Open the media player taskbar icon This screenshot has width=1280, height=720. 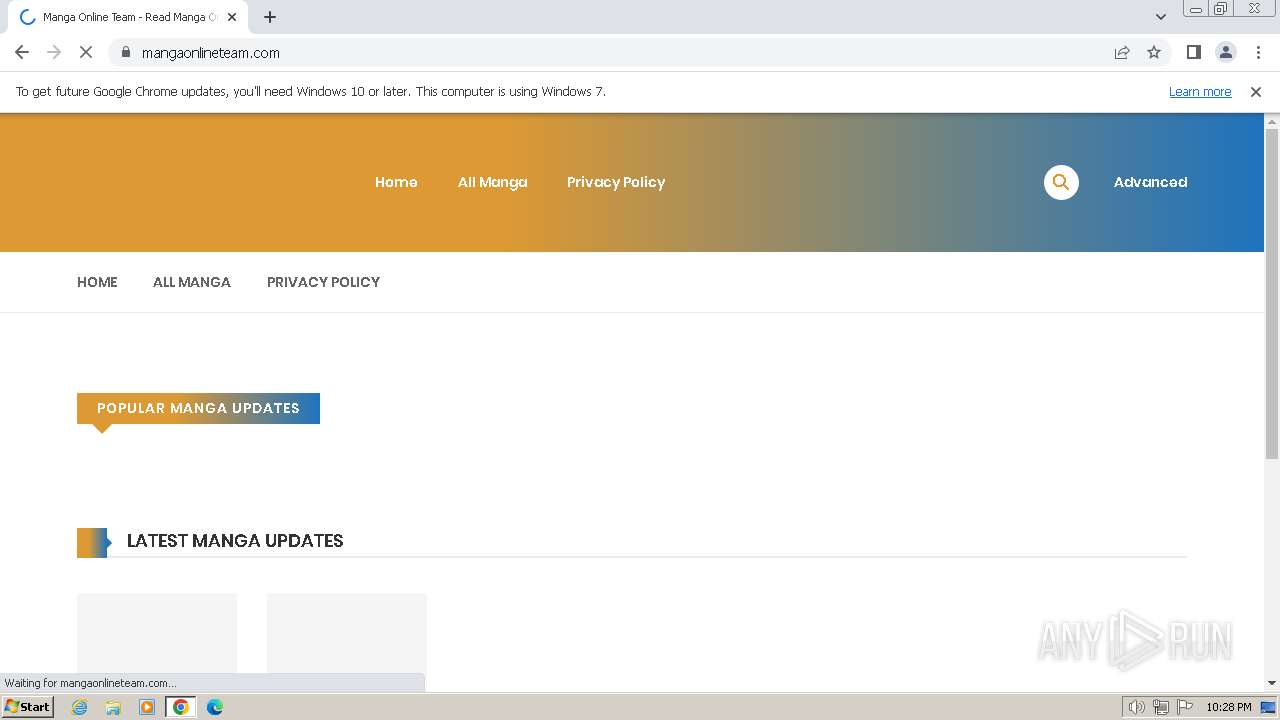[x=147, y=707]
